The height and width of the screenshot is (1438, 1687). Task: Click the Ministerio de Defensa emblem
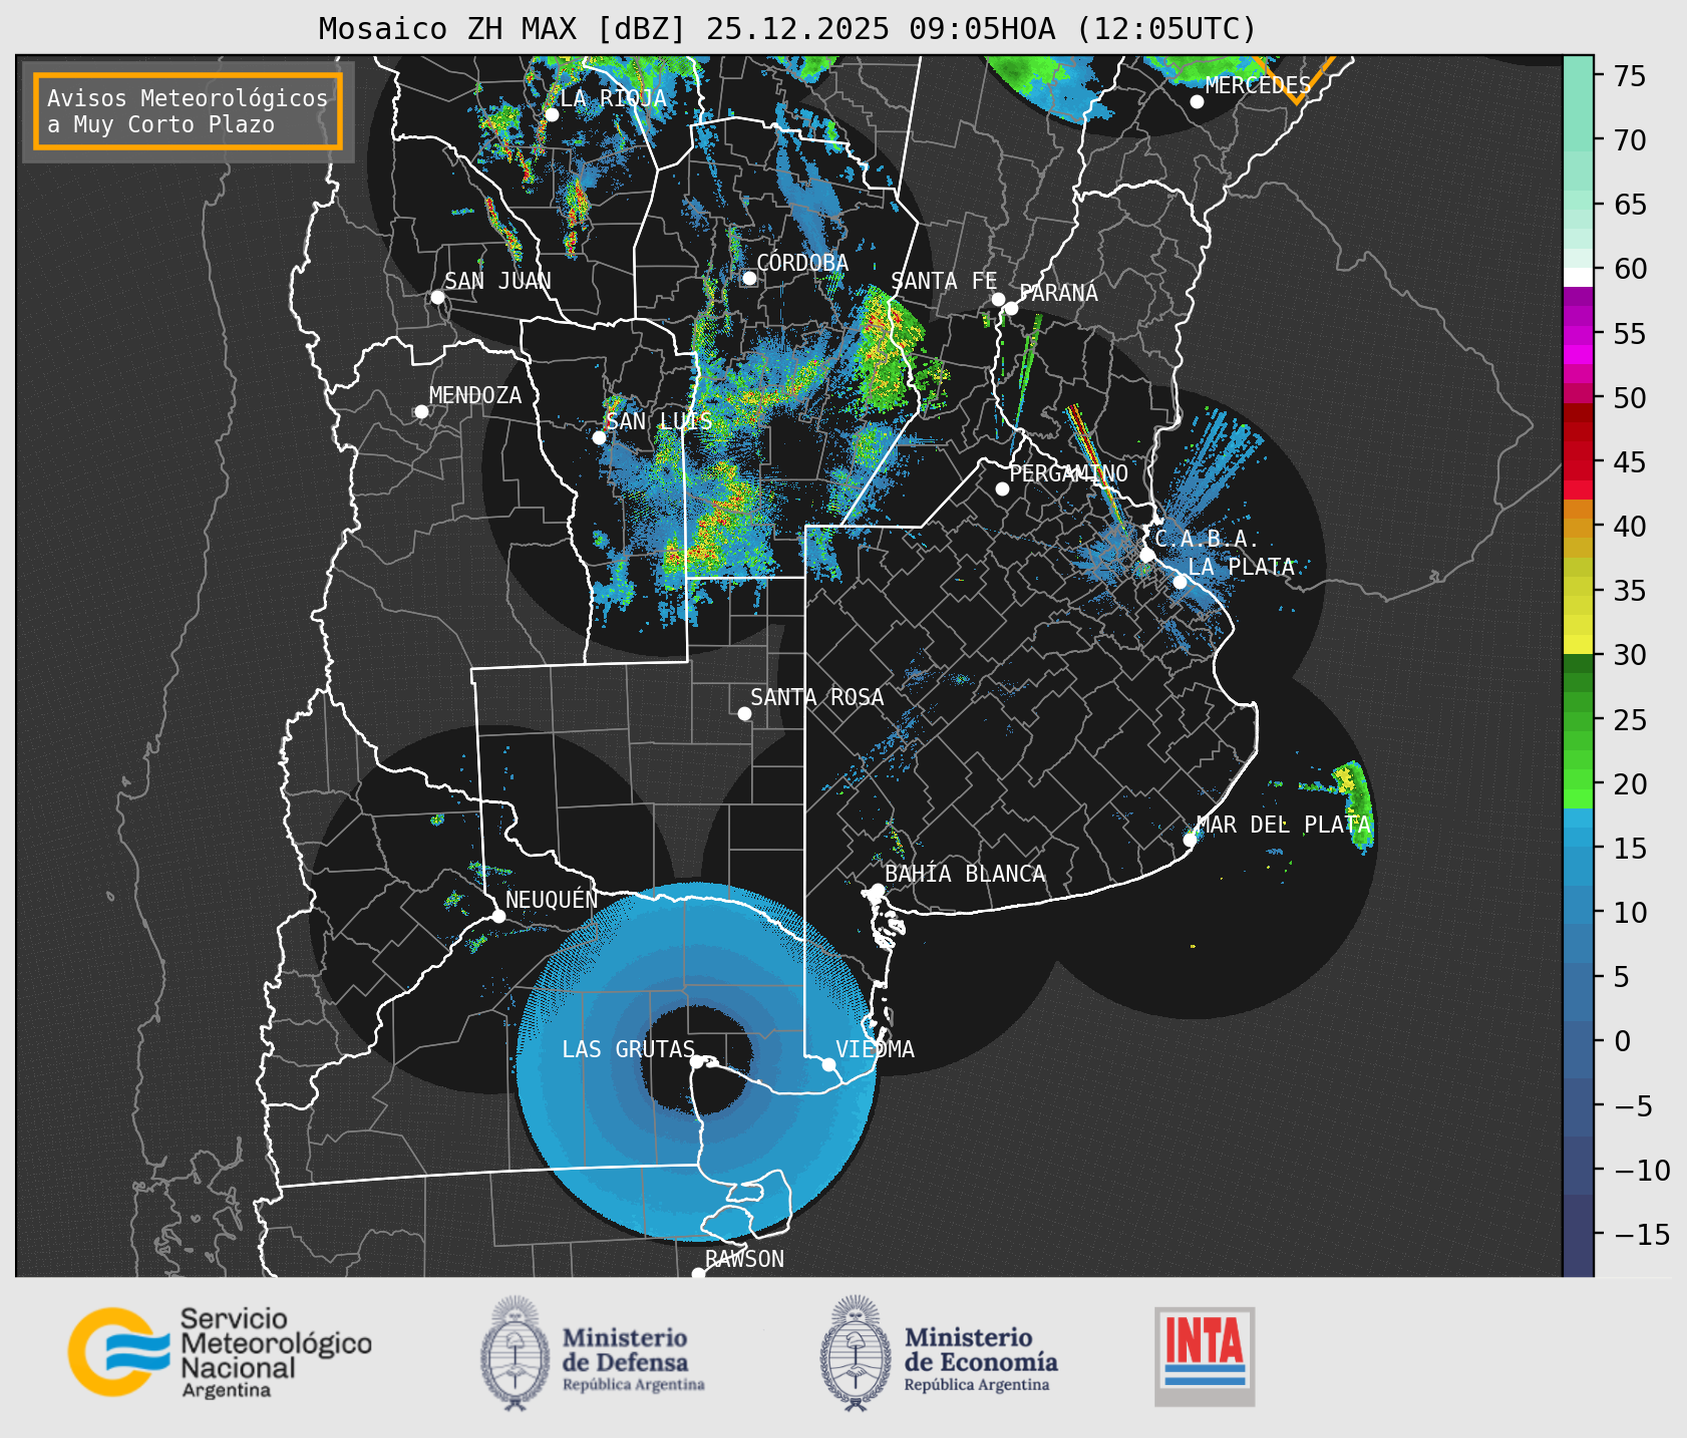[x=516, y=1354]
